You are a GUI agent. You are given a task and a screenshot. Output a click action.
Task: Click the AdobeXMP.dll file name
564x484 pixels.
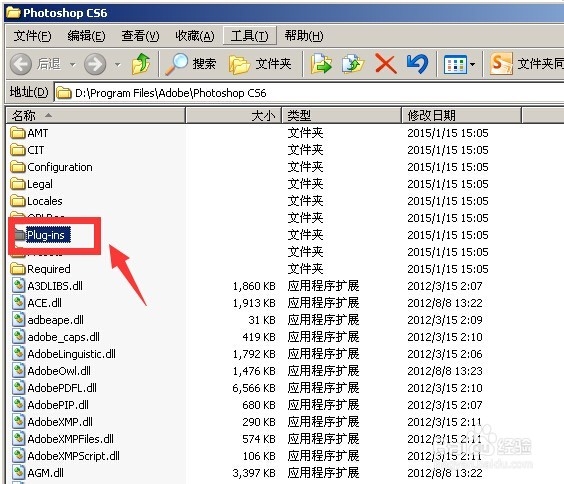coord(60,422)
